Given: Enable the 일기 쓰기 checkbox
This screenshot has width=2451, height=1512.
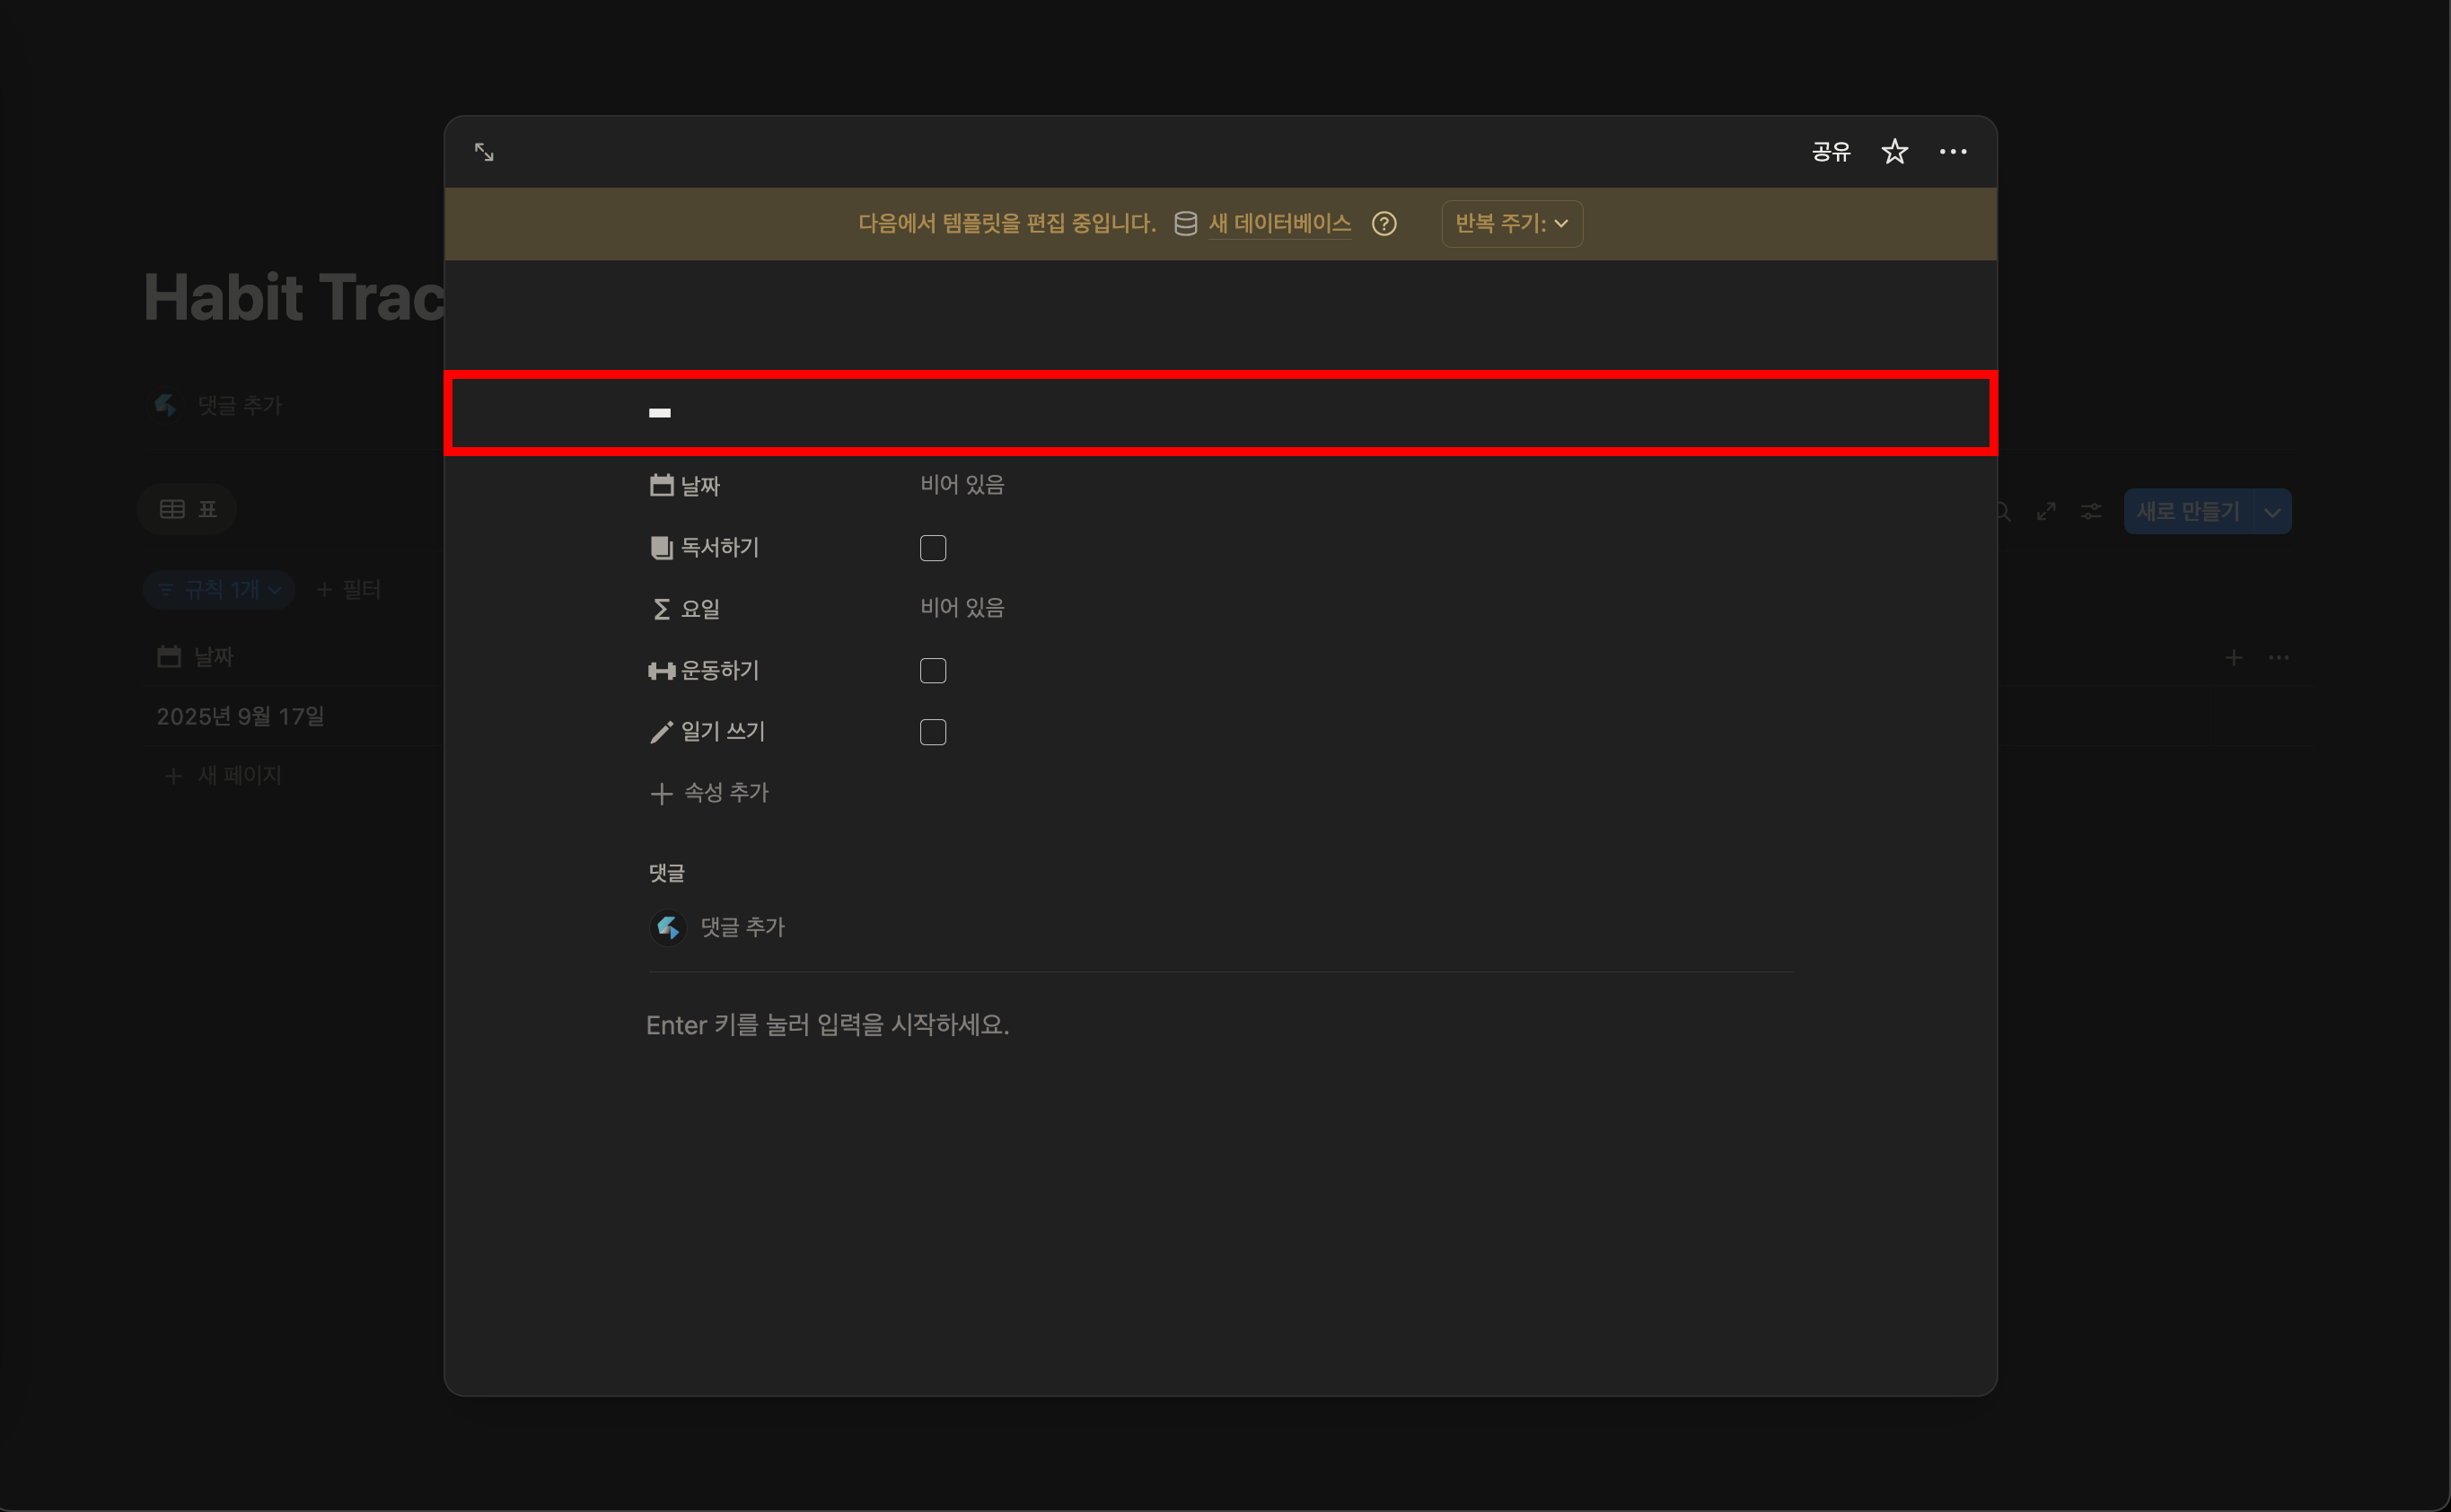Looking at the screenshot, I should [932, 732].
